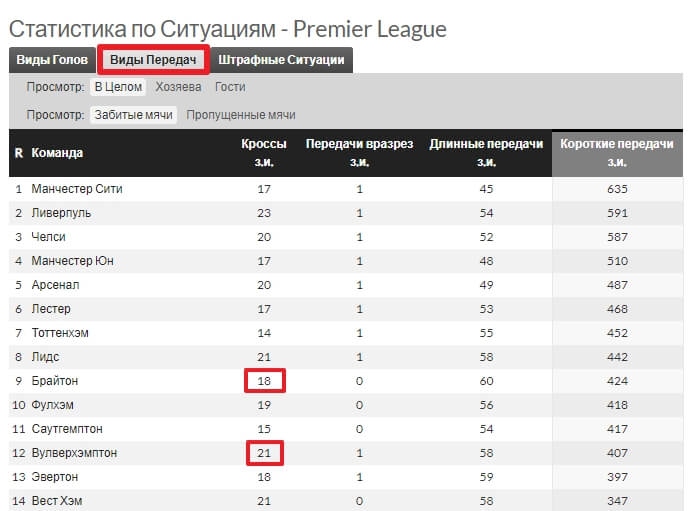691x511 pixels.
Task: Switch the view to Гости
Action: (230, 87)
